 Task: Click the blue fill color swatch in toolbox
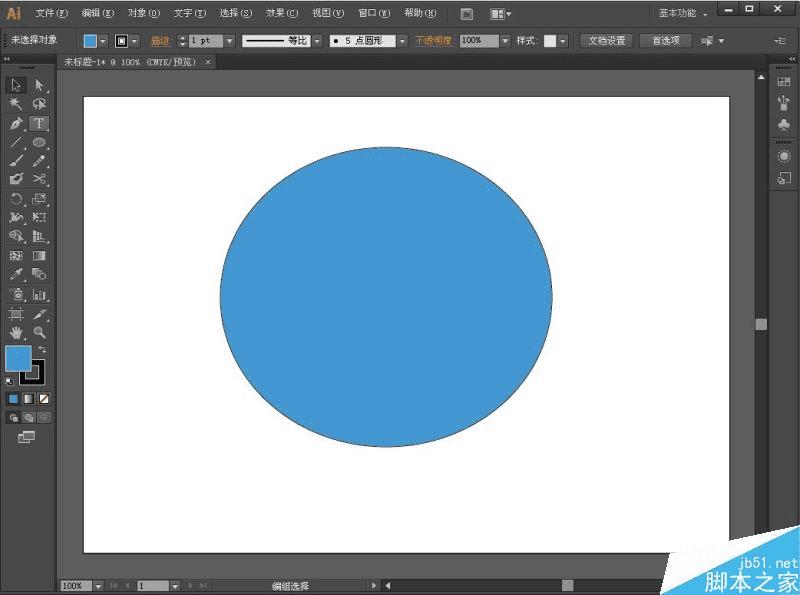tap(17, 358)
